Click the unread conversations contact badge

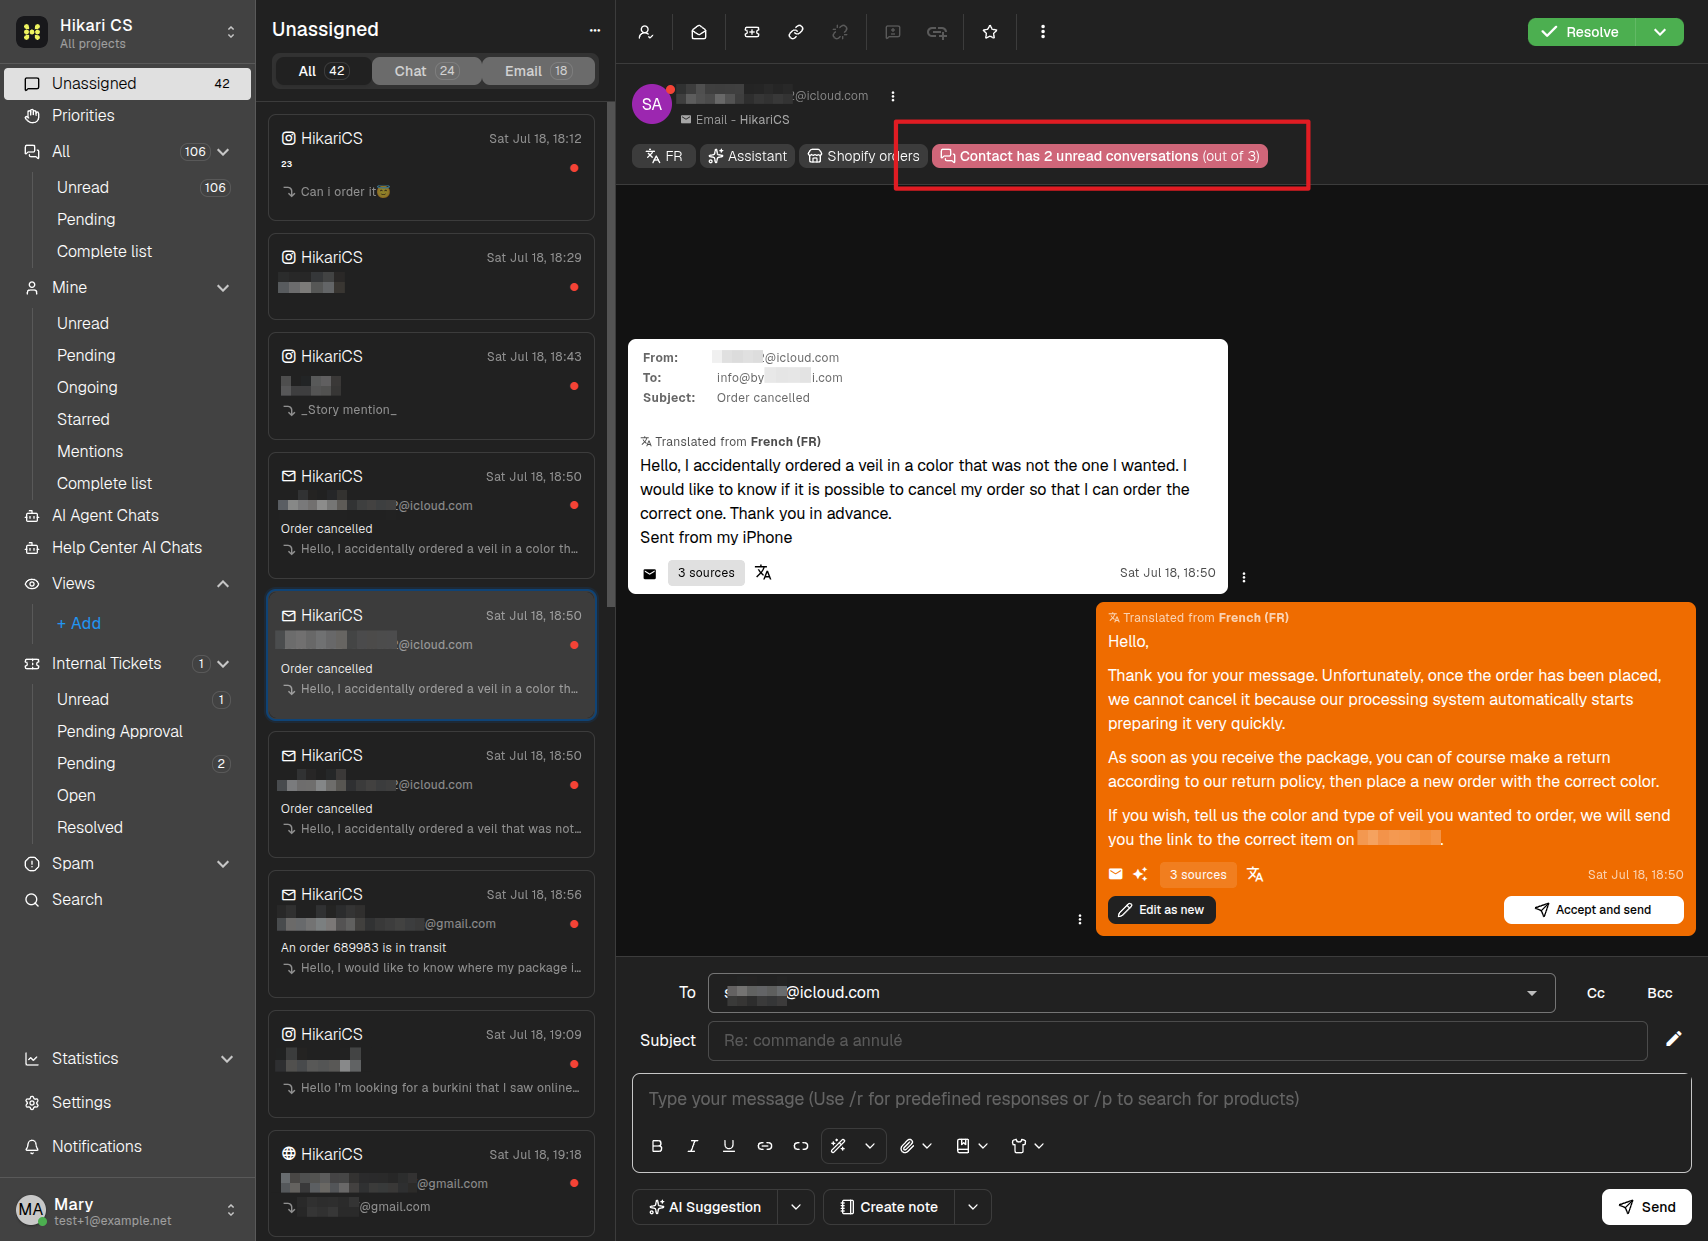click(1099, 156)
